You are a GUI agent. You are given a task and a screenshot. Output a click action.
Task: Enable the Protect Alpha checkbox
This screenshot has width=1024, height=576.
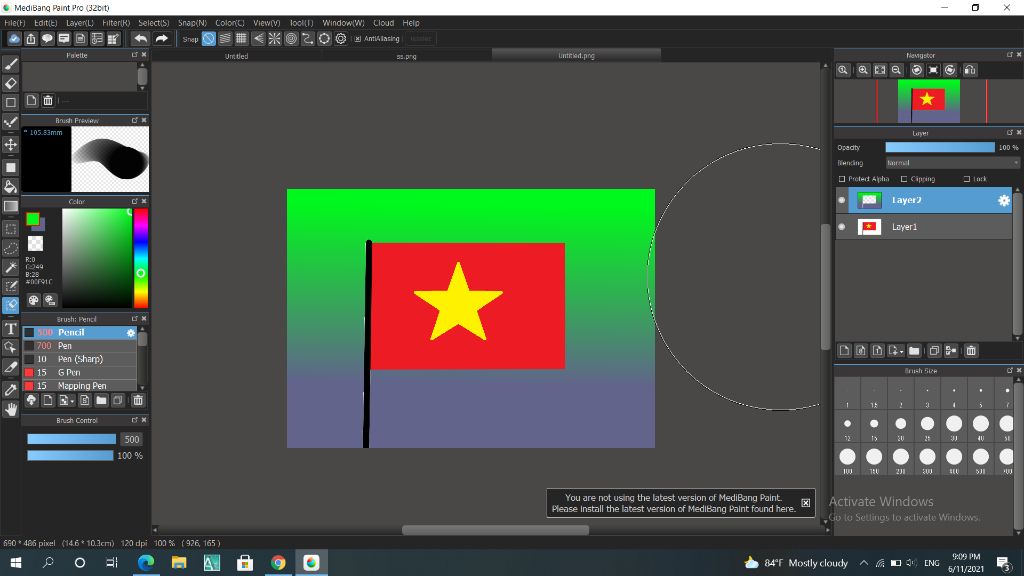(842, 179)
